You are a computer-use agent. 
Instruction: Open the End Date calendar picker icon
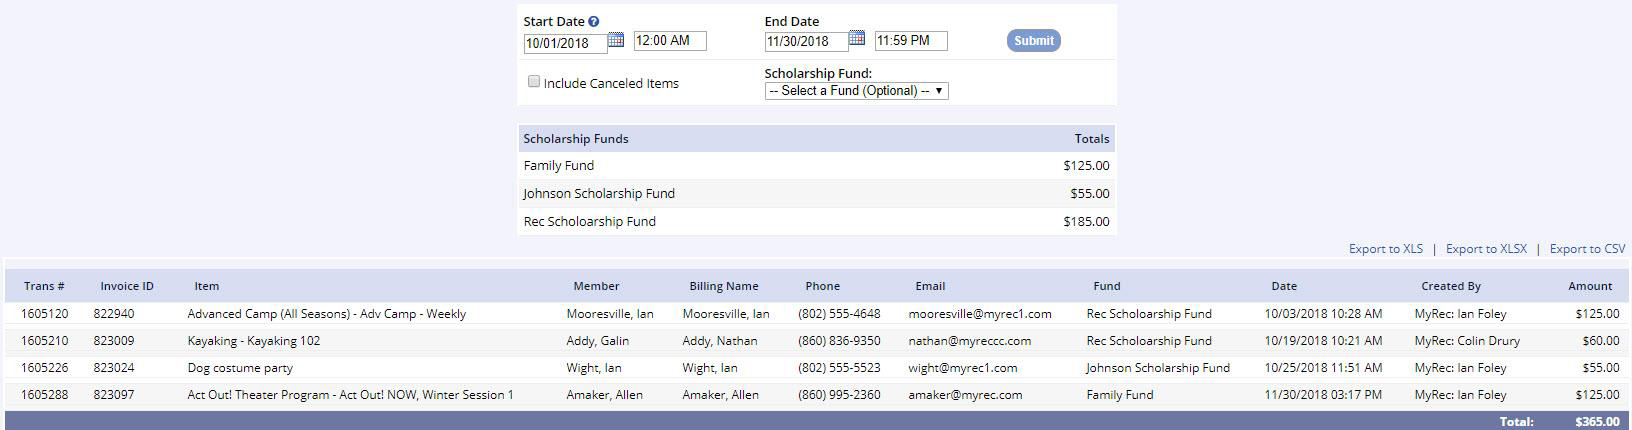pos(857,39)
